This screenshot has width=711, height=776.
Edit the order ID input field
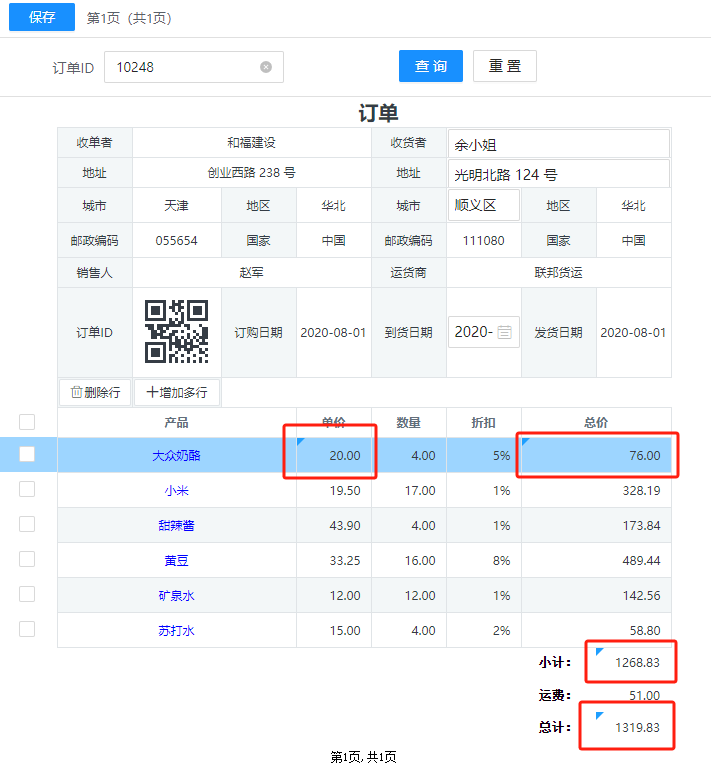(185, 67)
